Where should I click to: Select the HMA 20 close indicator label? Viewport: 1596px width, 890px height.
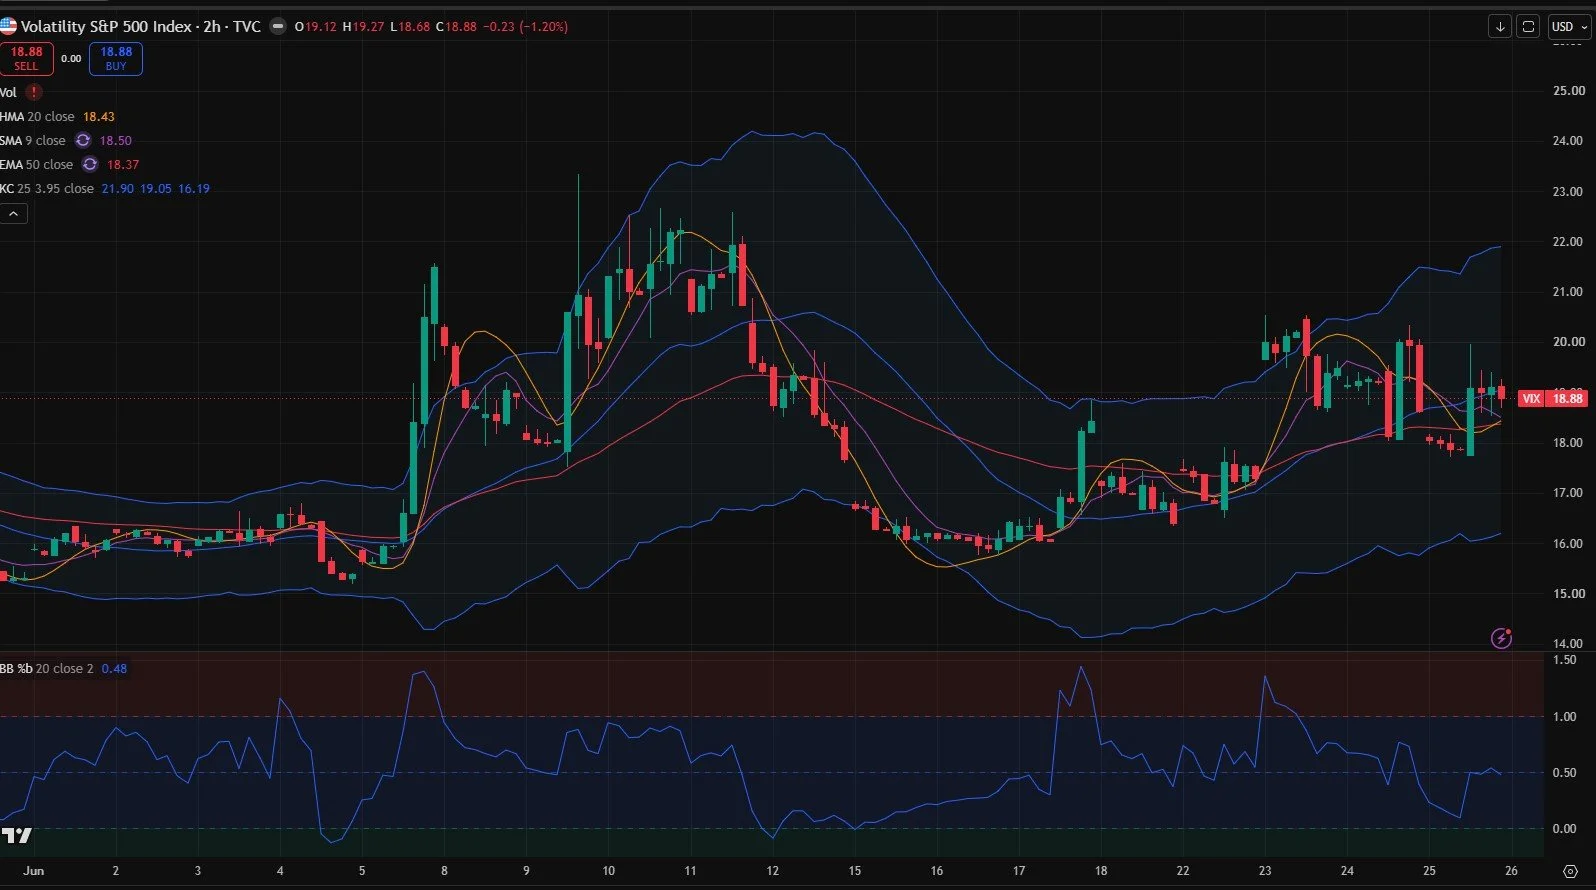tap(37, 117)
